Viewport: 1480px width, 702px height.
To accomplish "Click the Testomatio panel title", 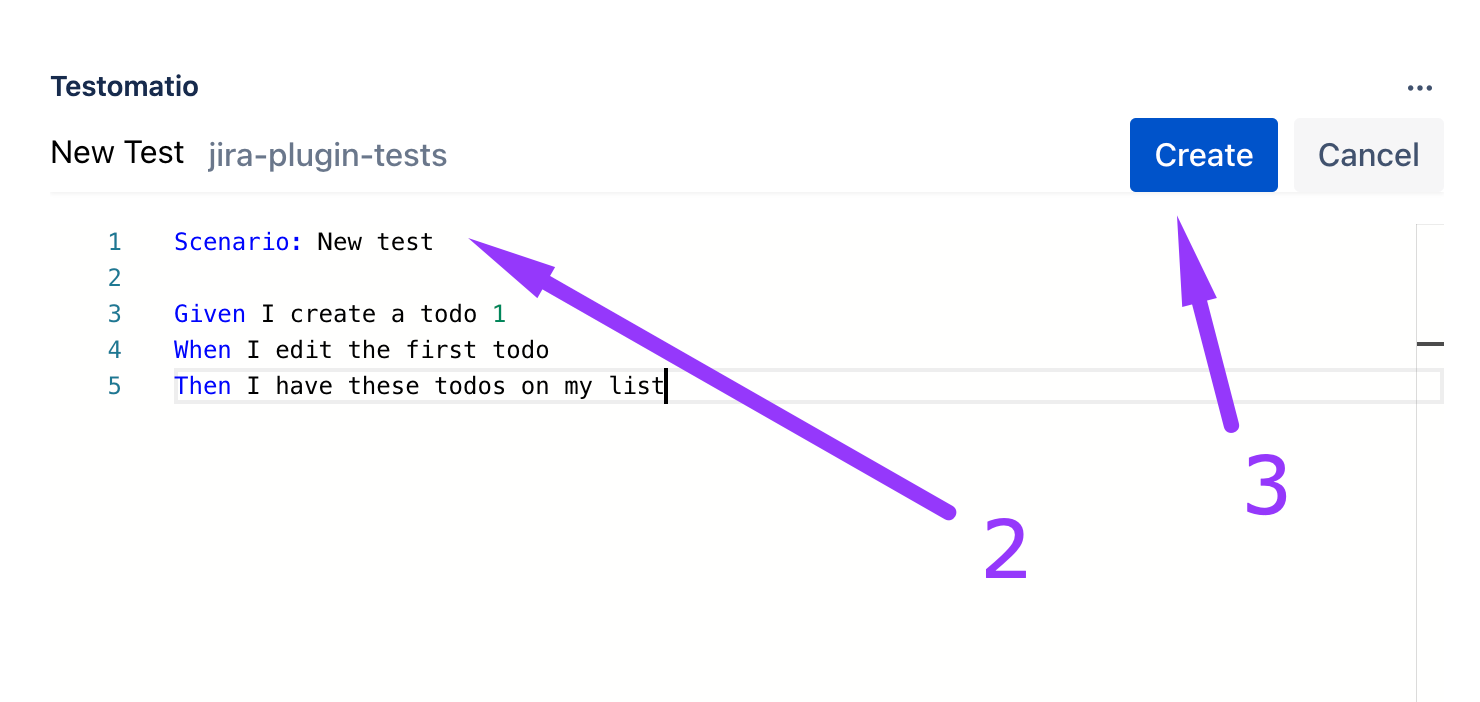I will [125, 87].
